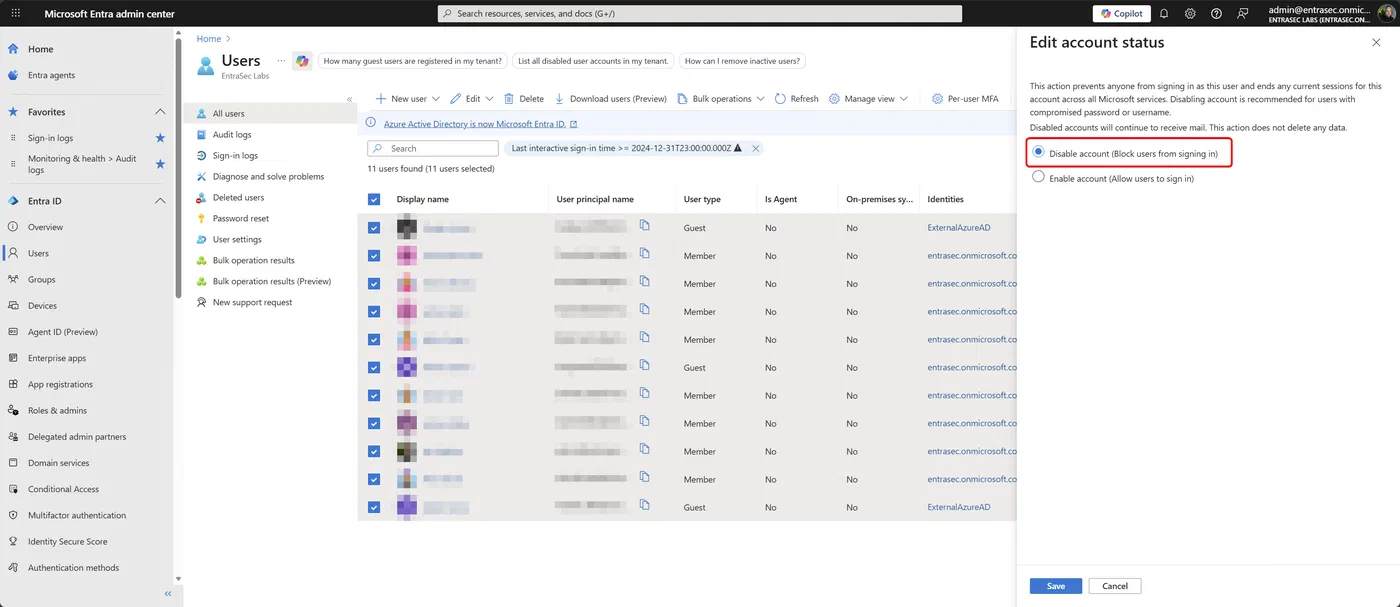The width and height of the screenshot is (1400, 607).
Task: Select the remove inactive users suggestion
Action: 742,61
